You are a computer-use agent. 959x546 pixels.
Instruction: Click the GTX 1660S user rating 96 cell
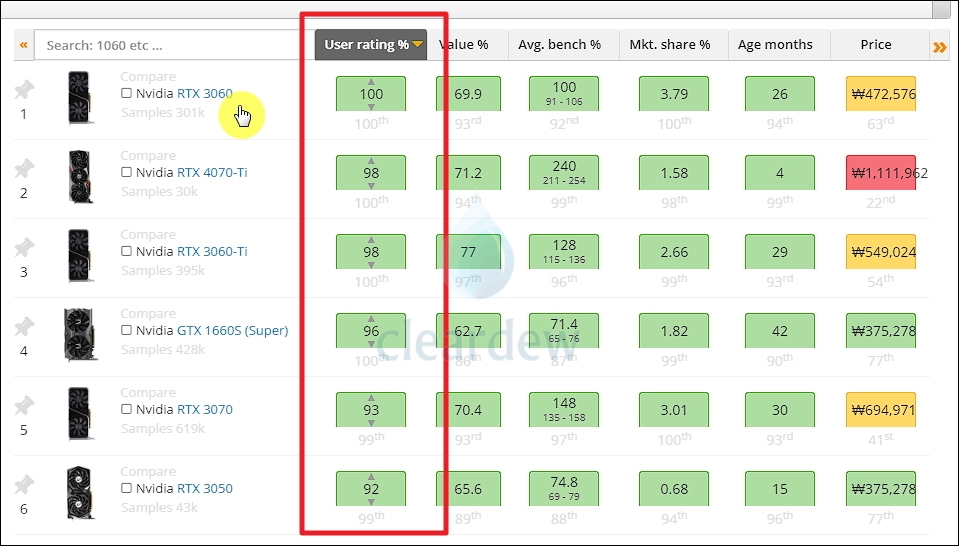(x=371, y=331)
